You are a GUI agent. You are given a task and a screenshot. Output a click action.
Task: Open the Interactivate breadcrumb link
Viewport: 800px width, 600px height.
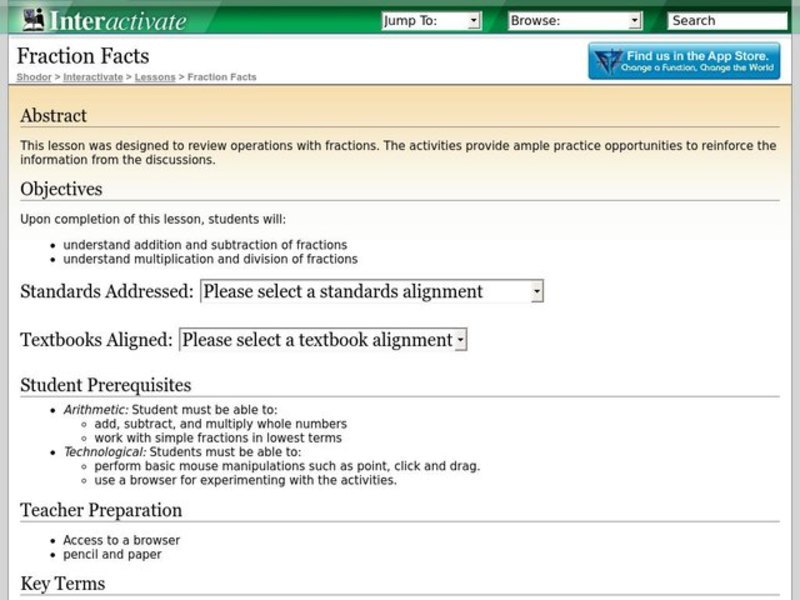(93, 77)
